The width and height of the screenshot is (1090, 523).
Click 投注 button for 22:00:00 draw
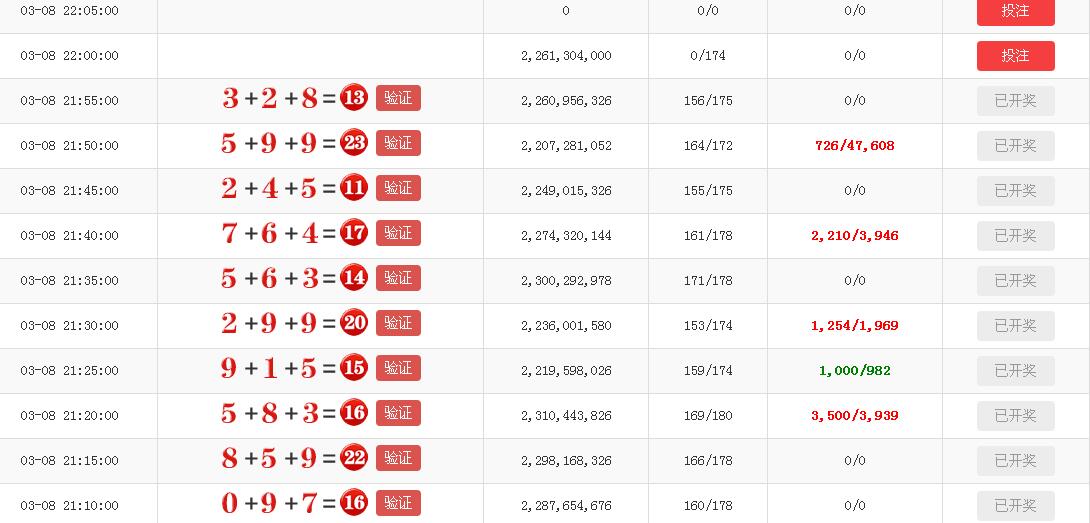(1015, 56)
